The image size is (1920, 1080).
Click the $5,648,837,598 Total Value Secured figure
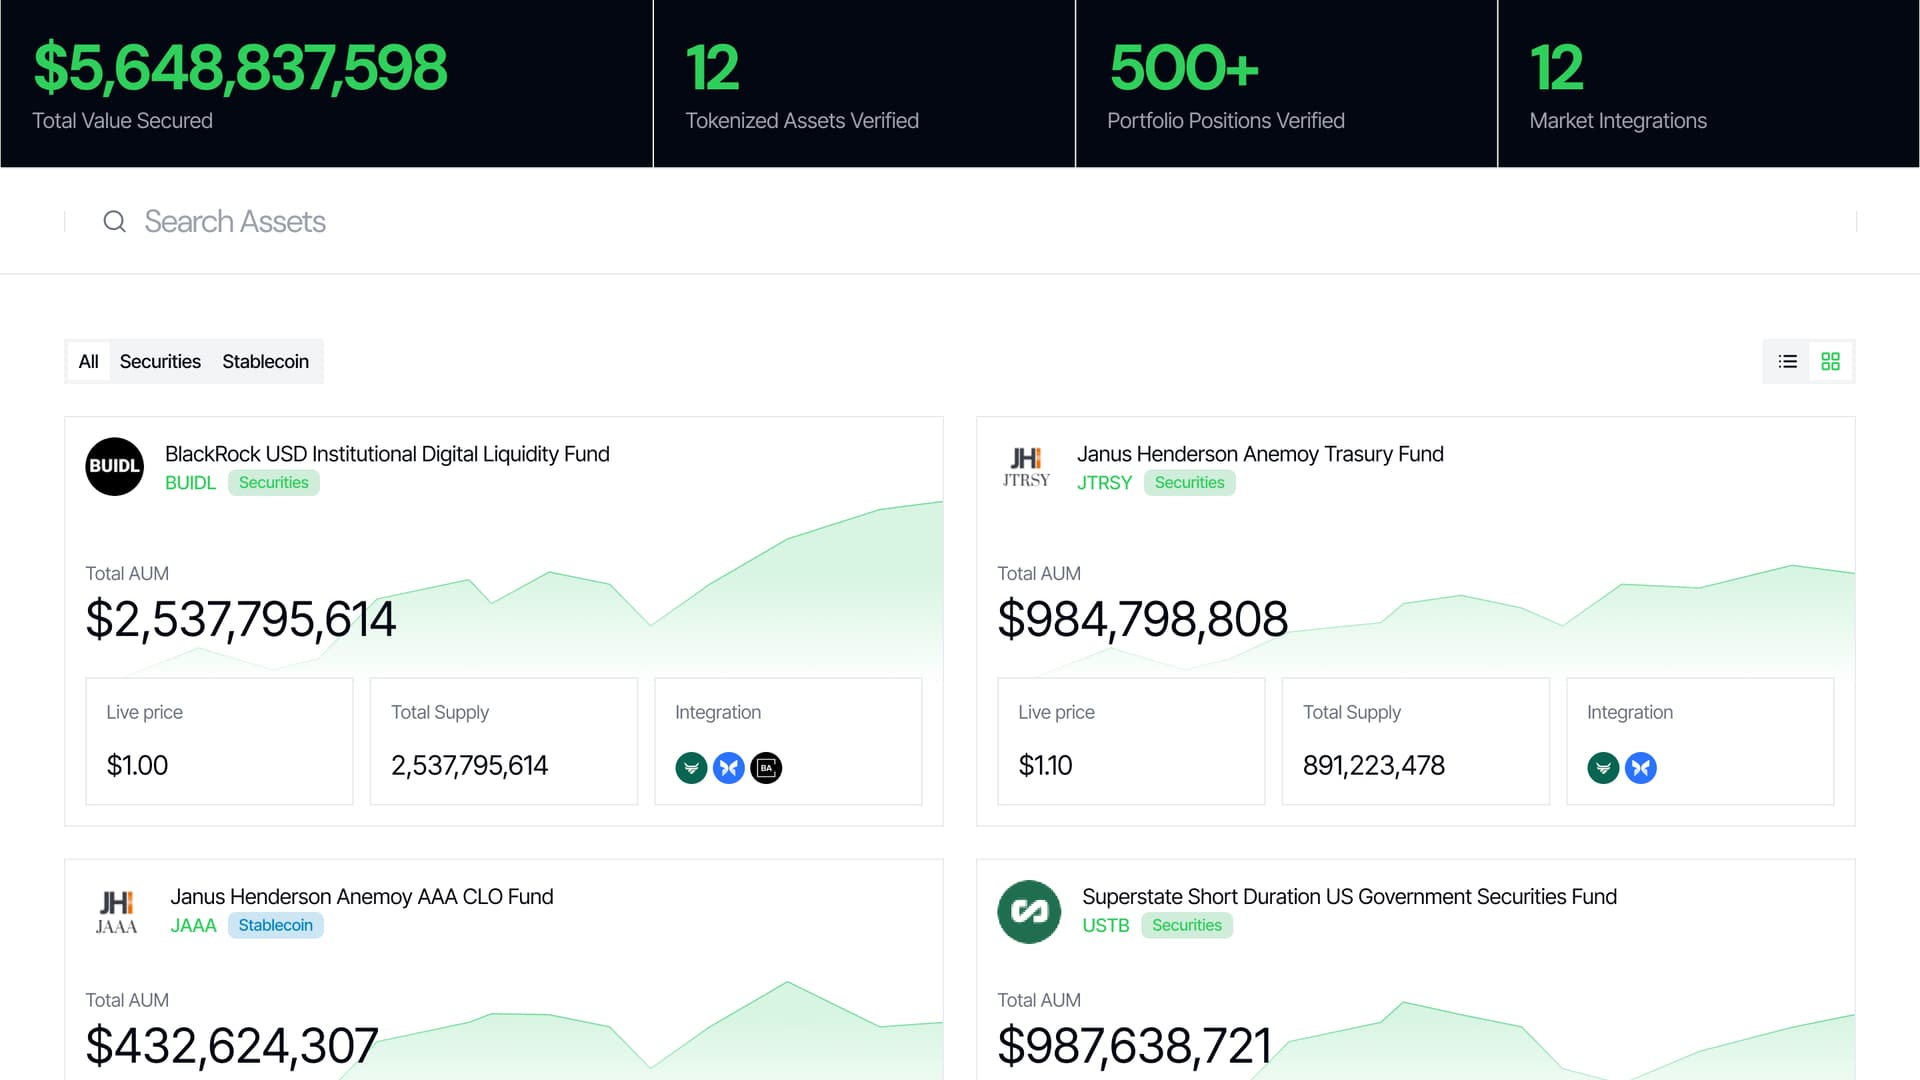(x=240, y=68)
